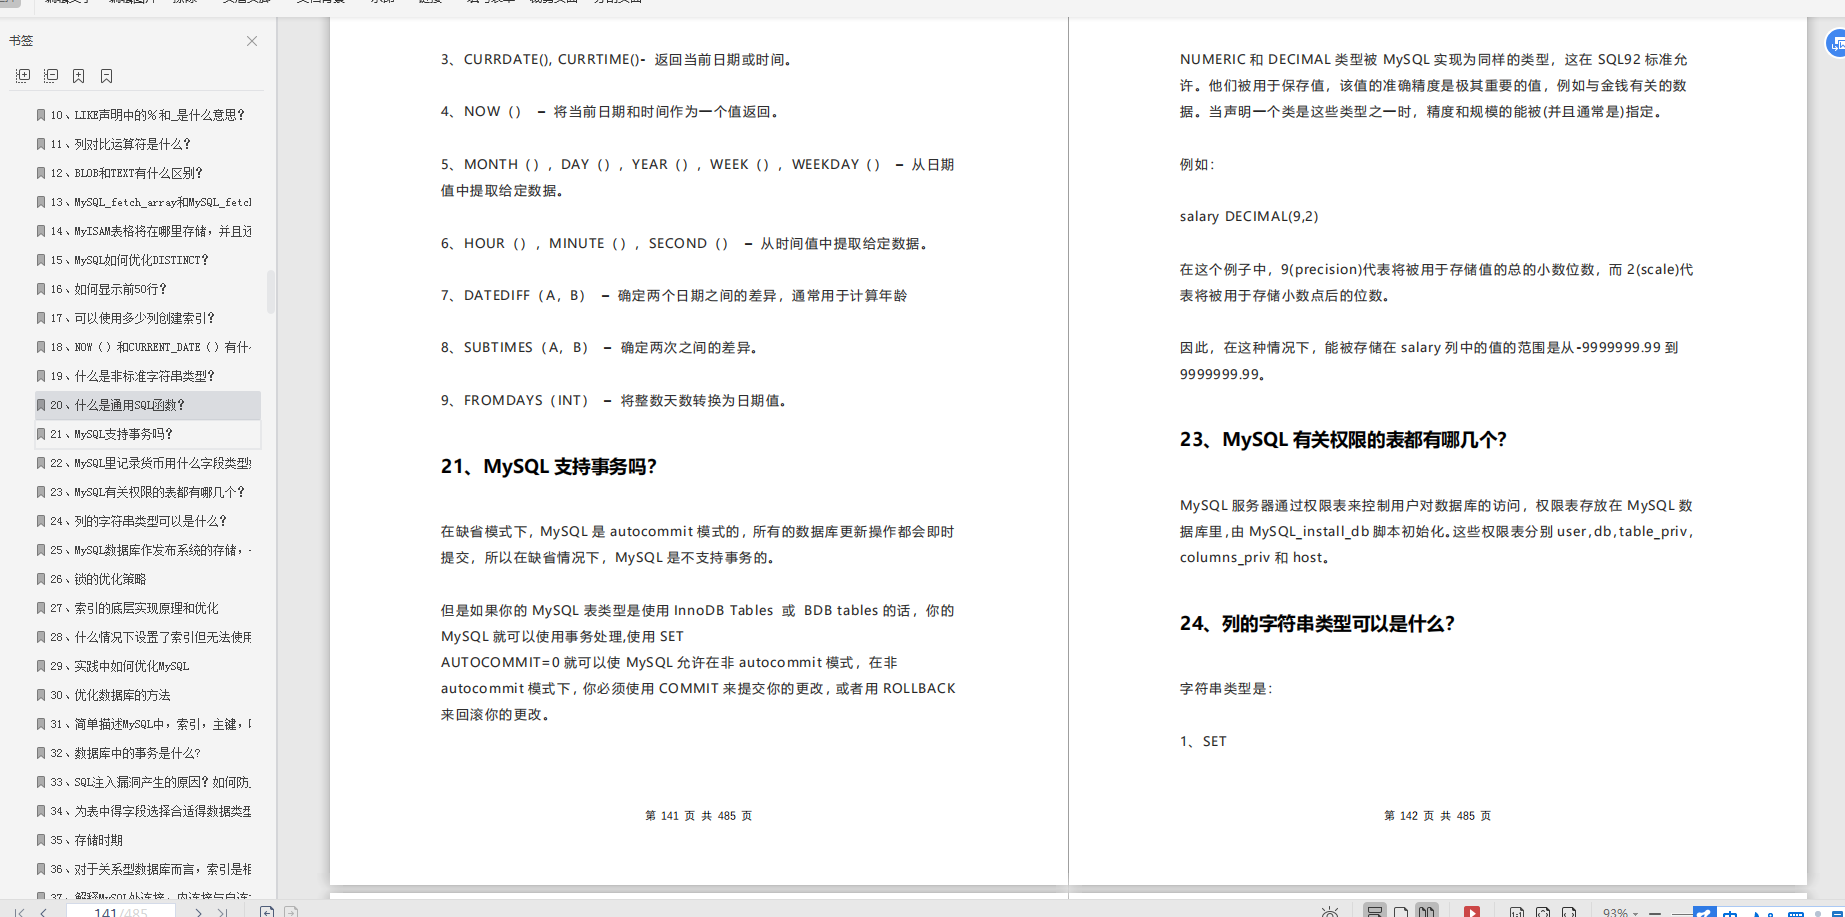1845x917 pixels.
Task: Open bookmark '21、MySQL支持事务吗?'
Action: 147,434
